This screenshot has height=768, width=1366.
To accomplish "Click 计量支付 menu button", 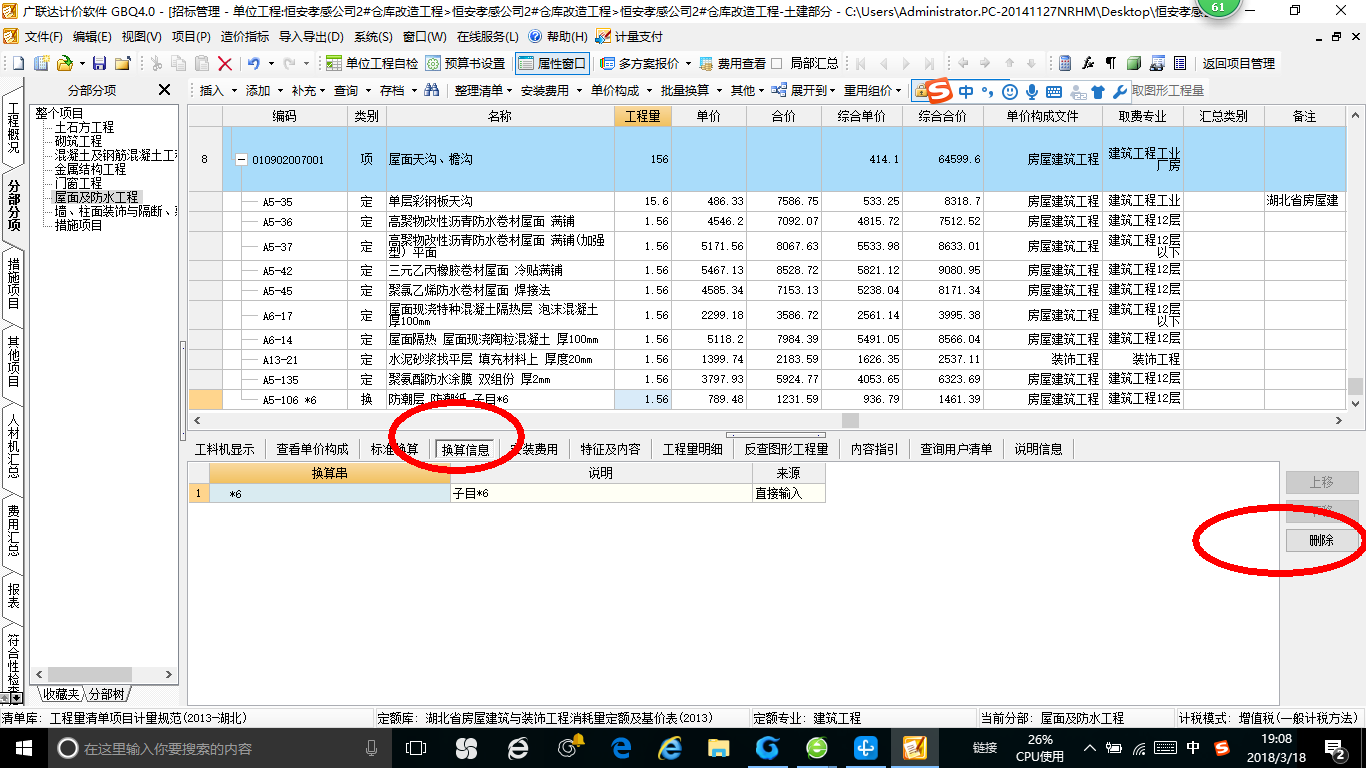I will (x=629, y=36).
